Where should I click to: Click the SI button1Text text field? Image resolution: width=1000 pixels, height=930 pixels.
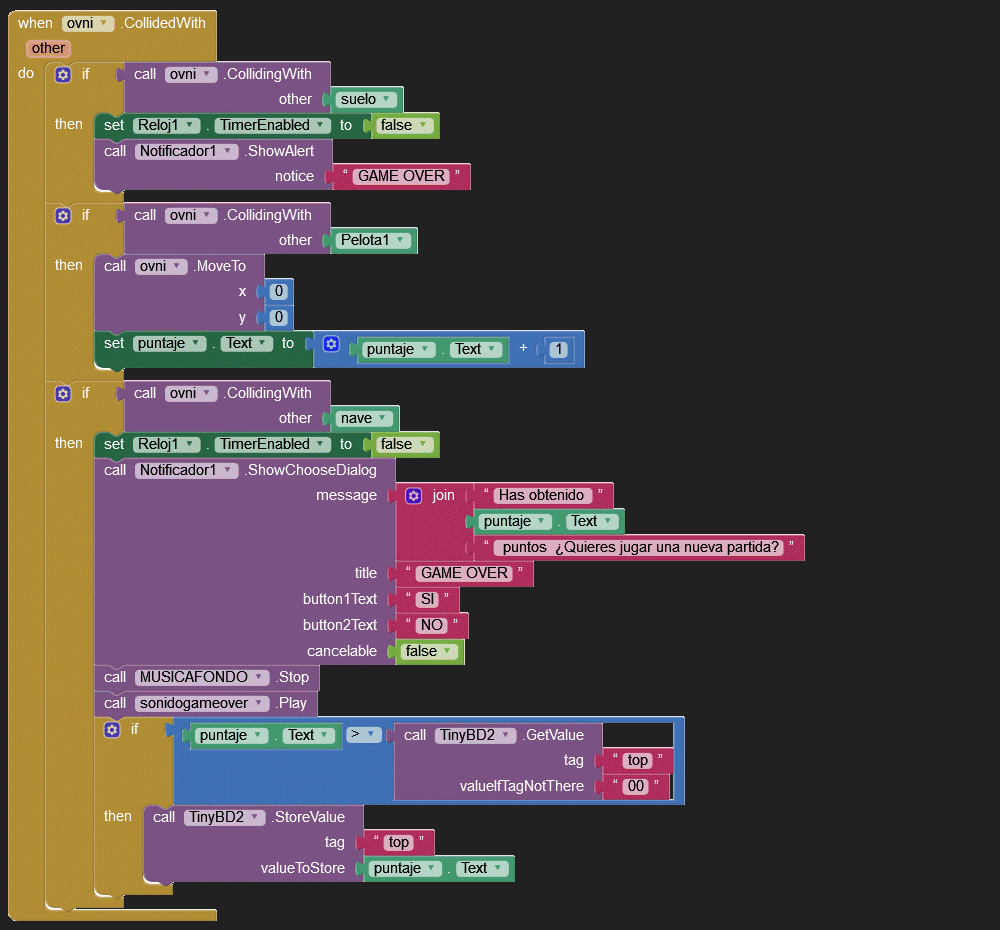(428, 599)
